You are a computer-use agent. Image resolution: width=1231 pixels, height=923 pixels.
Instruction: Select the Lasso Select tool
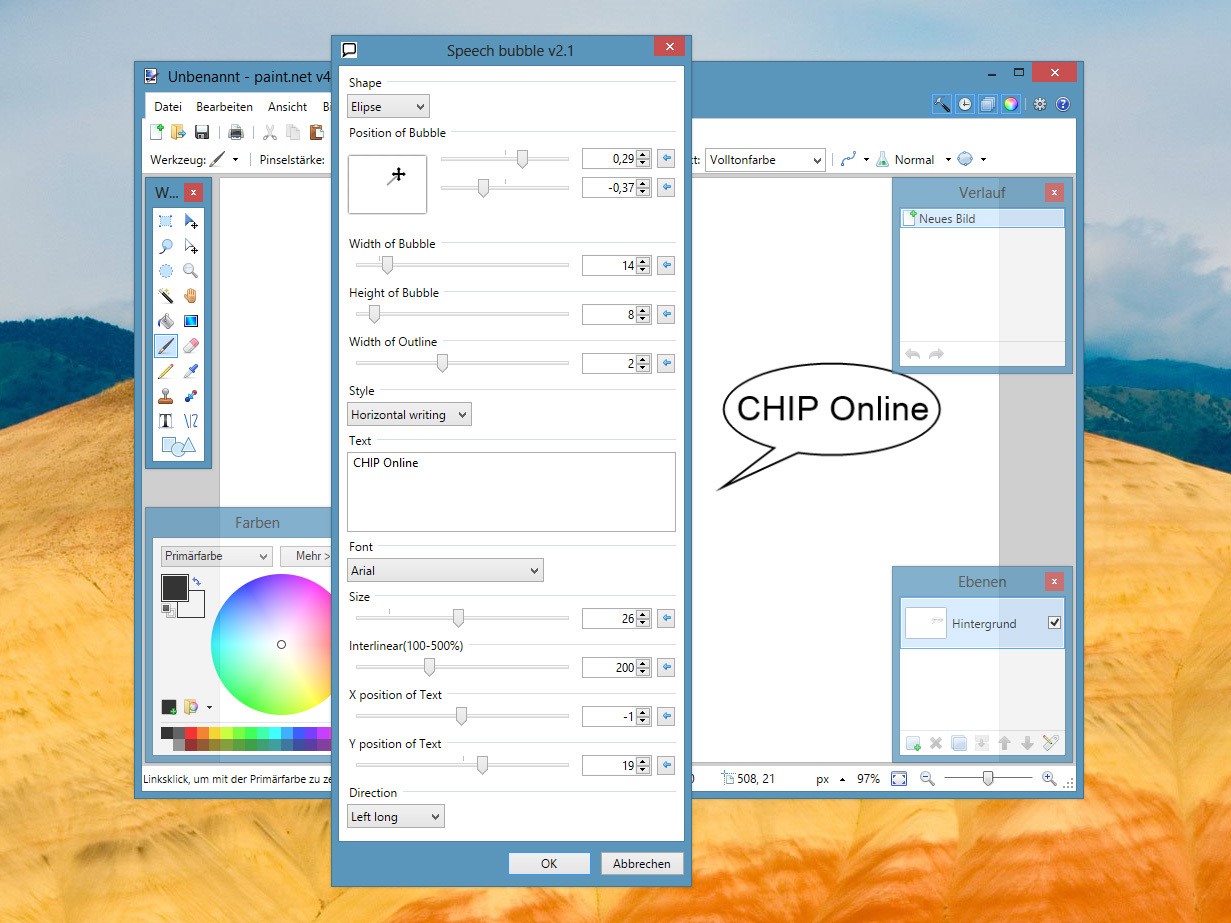166,246
